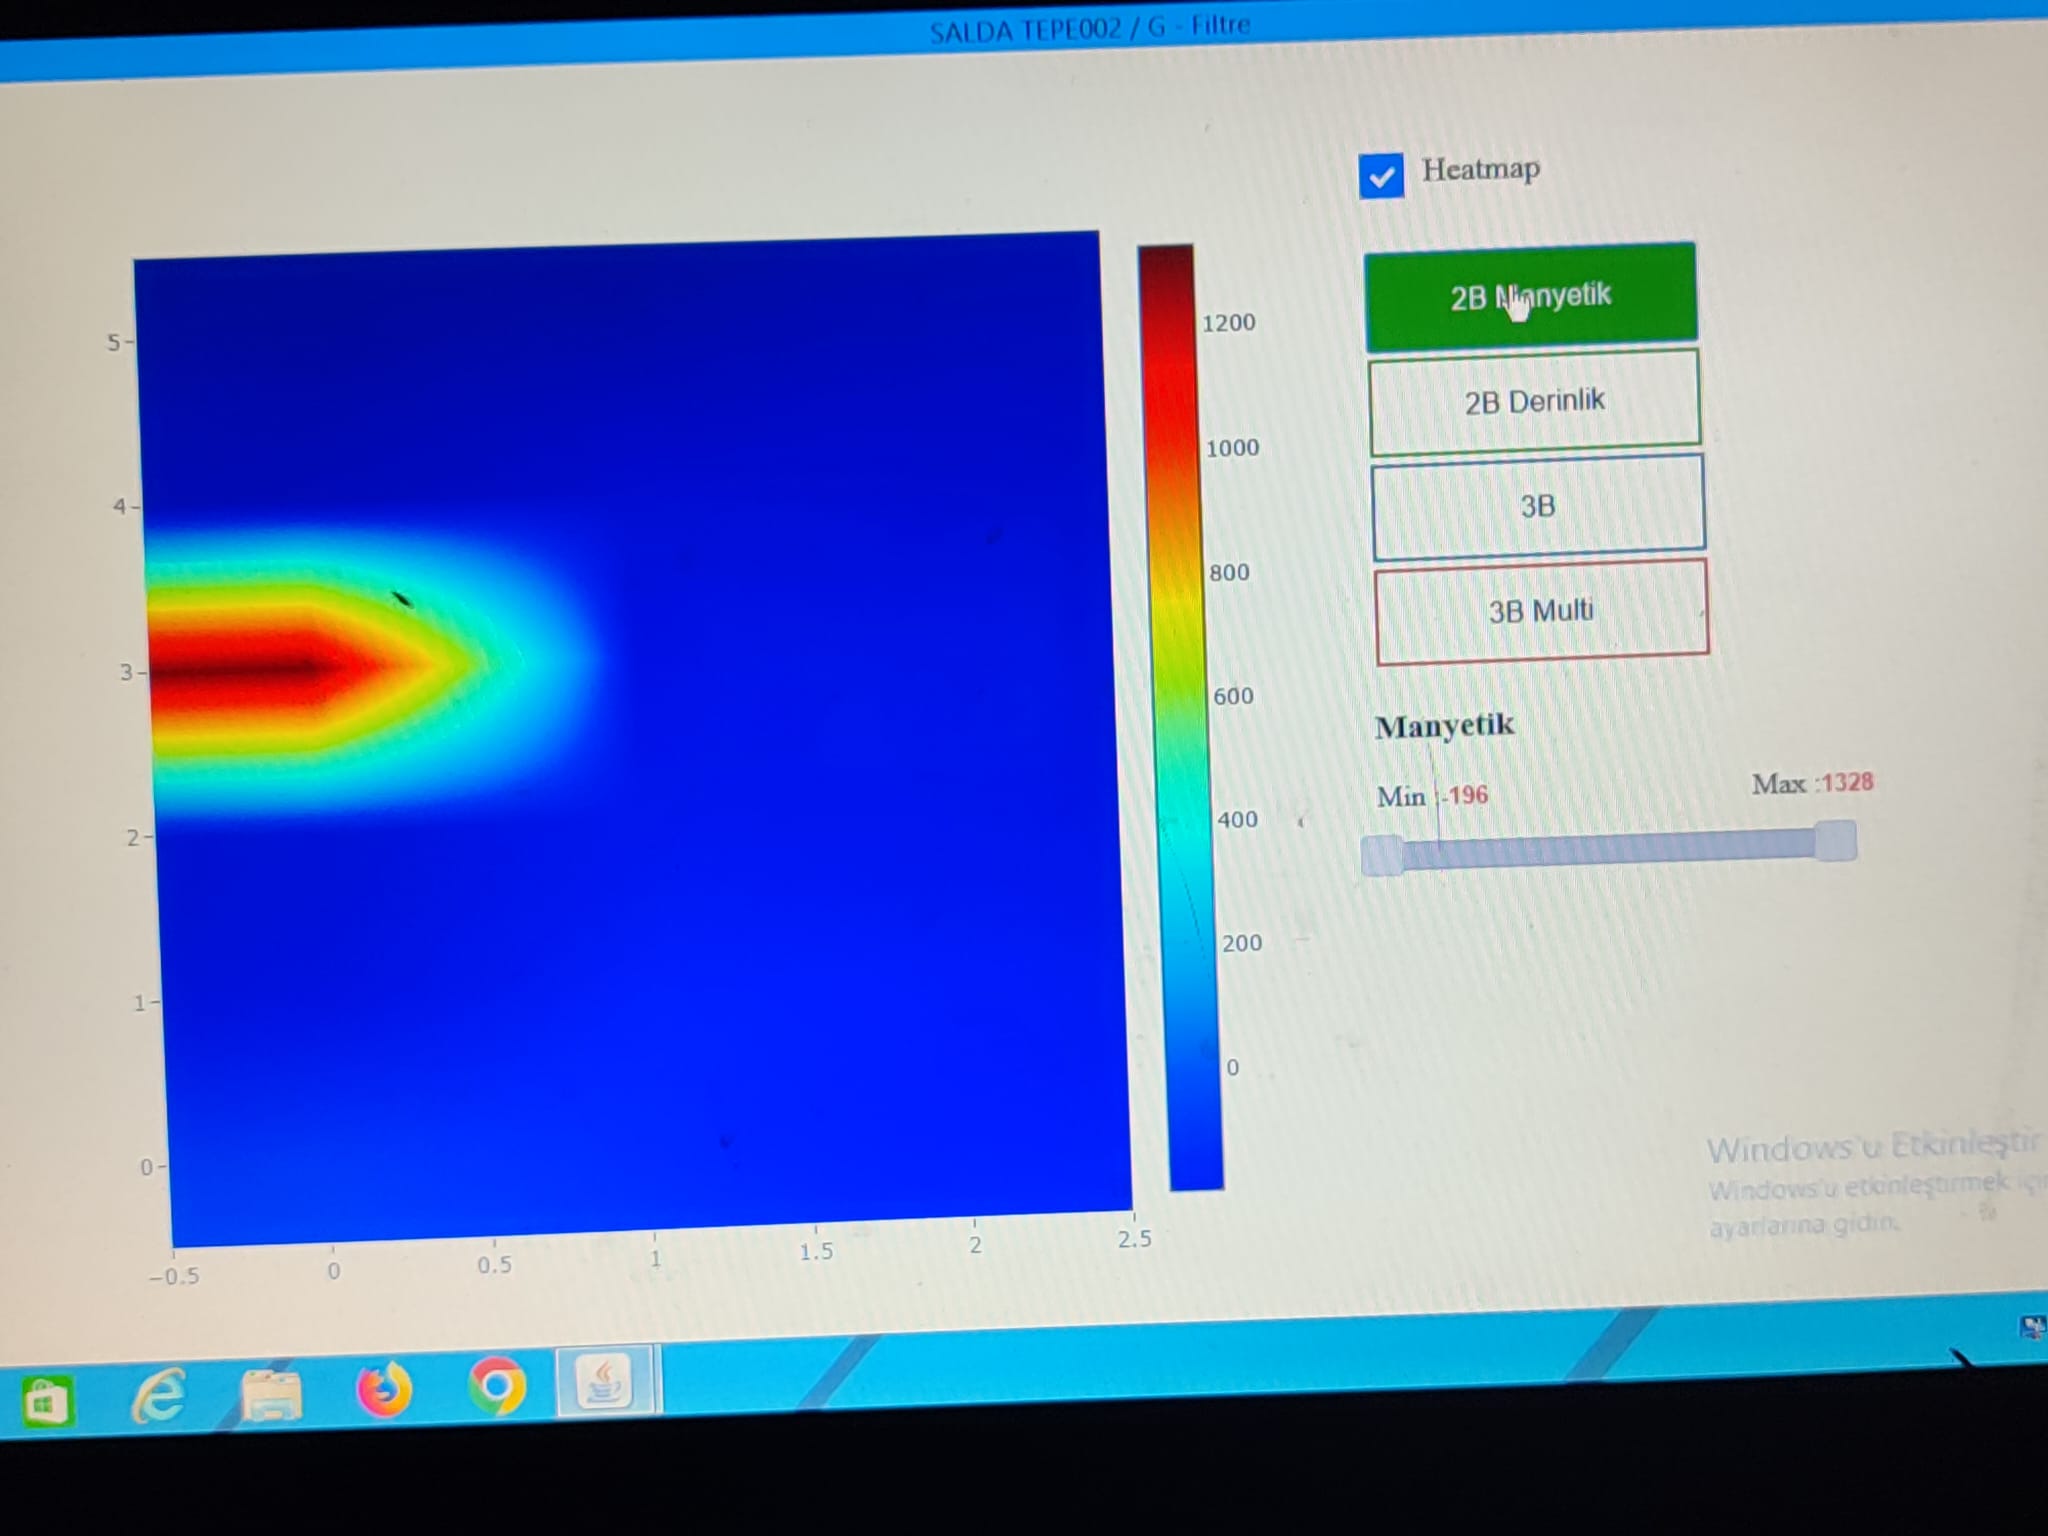The image size is (2048, 1536).
Task: Click the Manyetik minimum slider handle
Action: (x=1383, y=855)
